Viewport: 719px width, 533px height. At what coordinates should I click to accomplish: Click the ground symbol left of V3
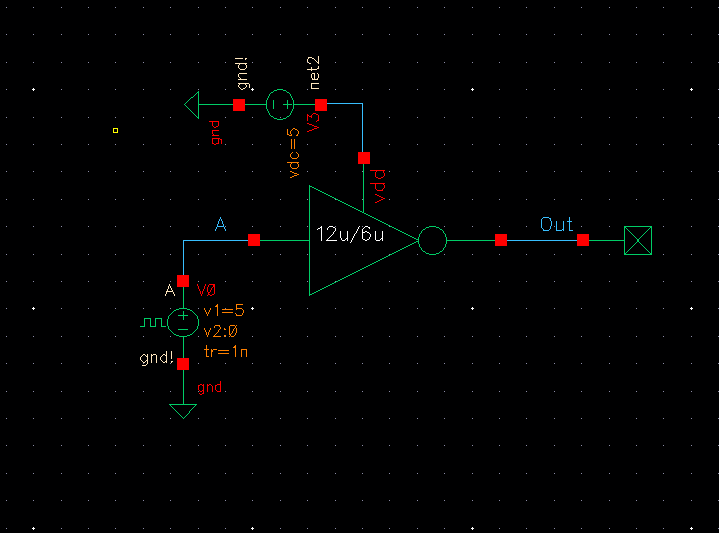192,105
